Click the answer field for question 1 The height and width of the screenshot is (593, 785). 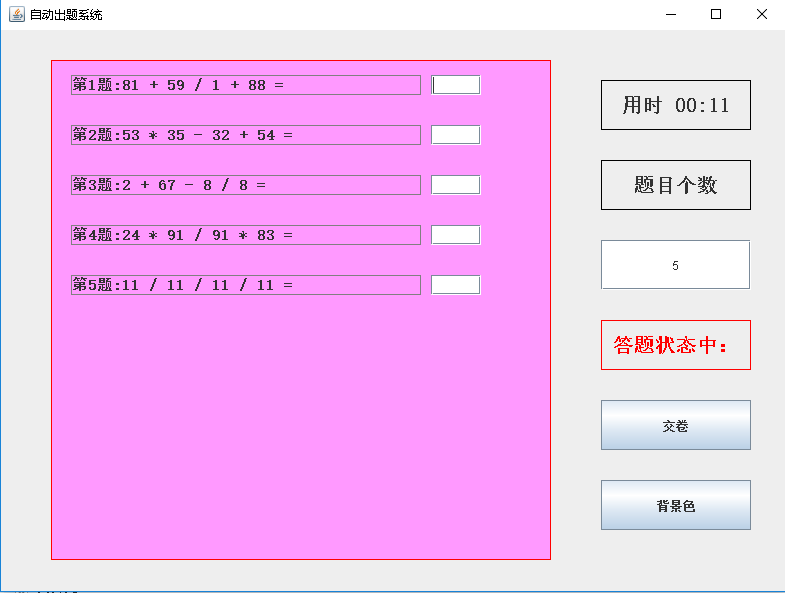[456, 85]
